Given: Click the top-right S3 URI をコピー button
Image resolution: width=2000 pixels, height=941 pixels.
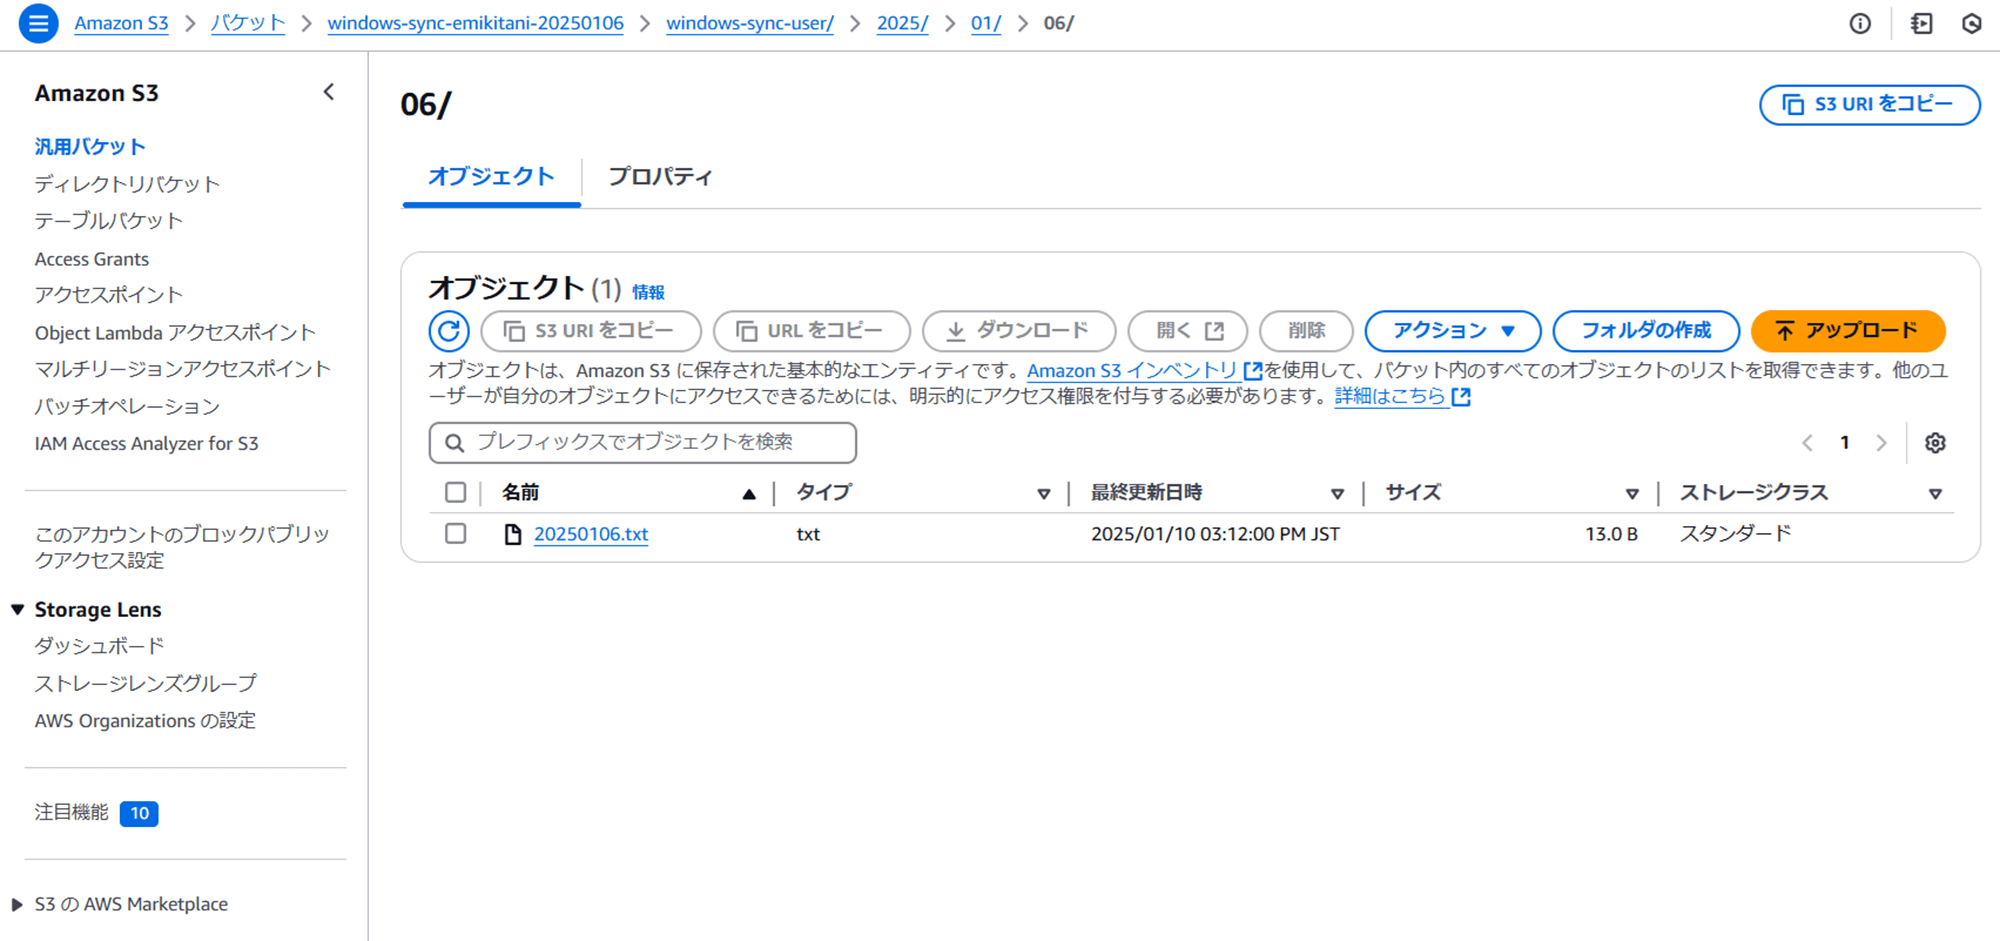Looking at the screenshot, I should pos(1870,105).
